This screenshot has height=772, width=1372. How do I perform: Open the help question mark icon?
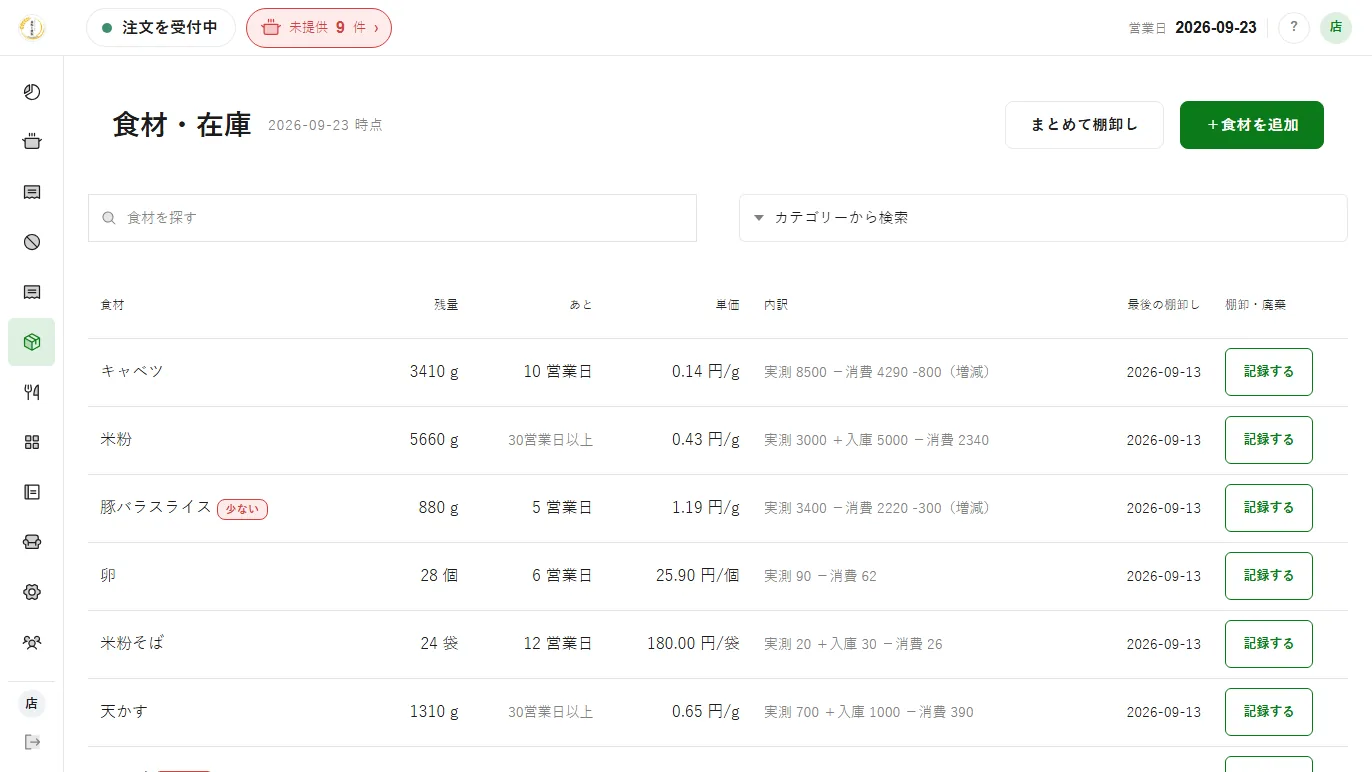(1294, 28)
